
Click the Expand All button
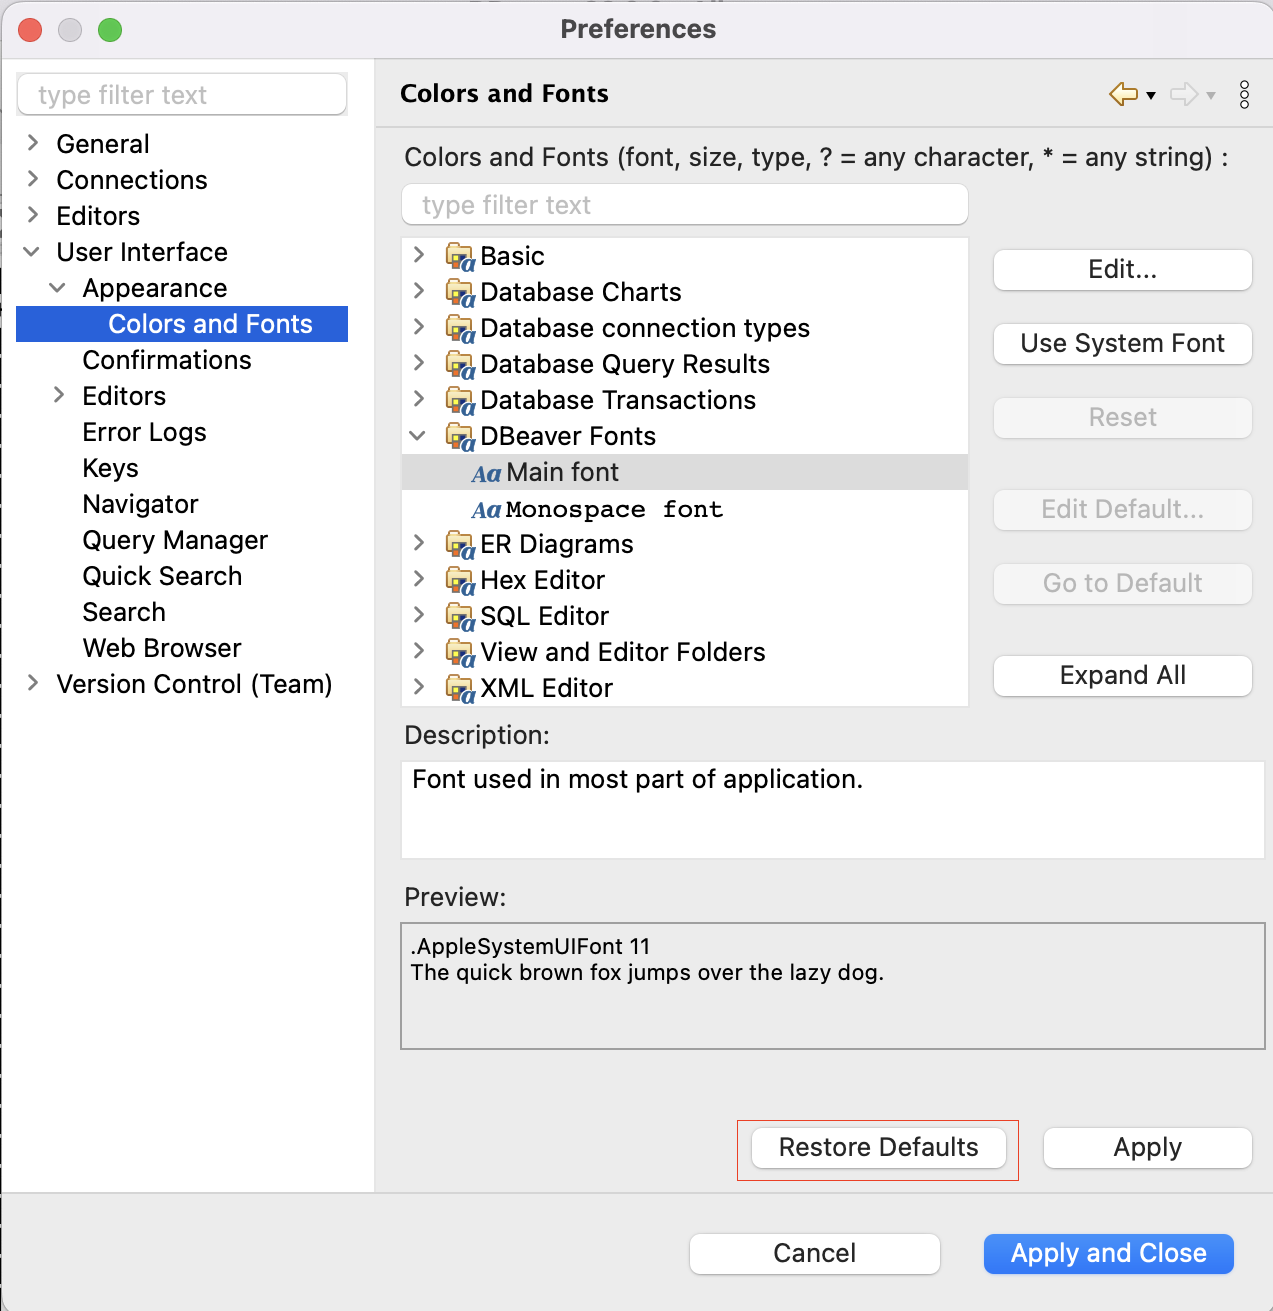click(1122, 675)
